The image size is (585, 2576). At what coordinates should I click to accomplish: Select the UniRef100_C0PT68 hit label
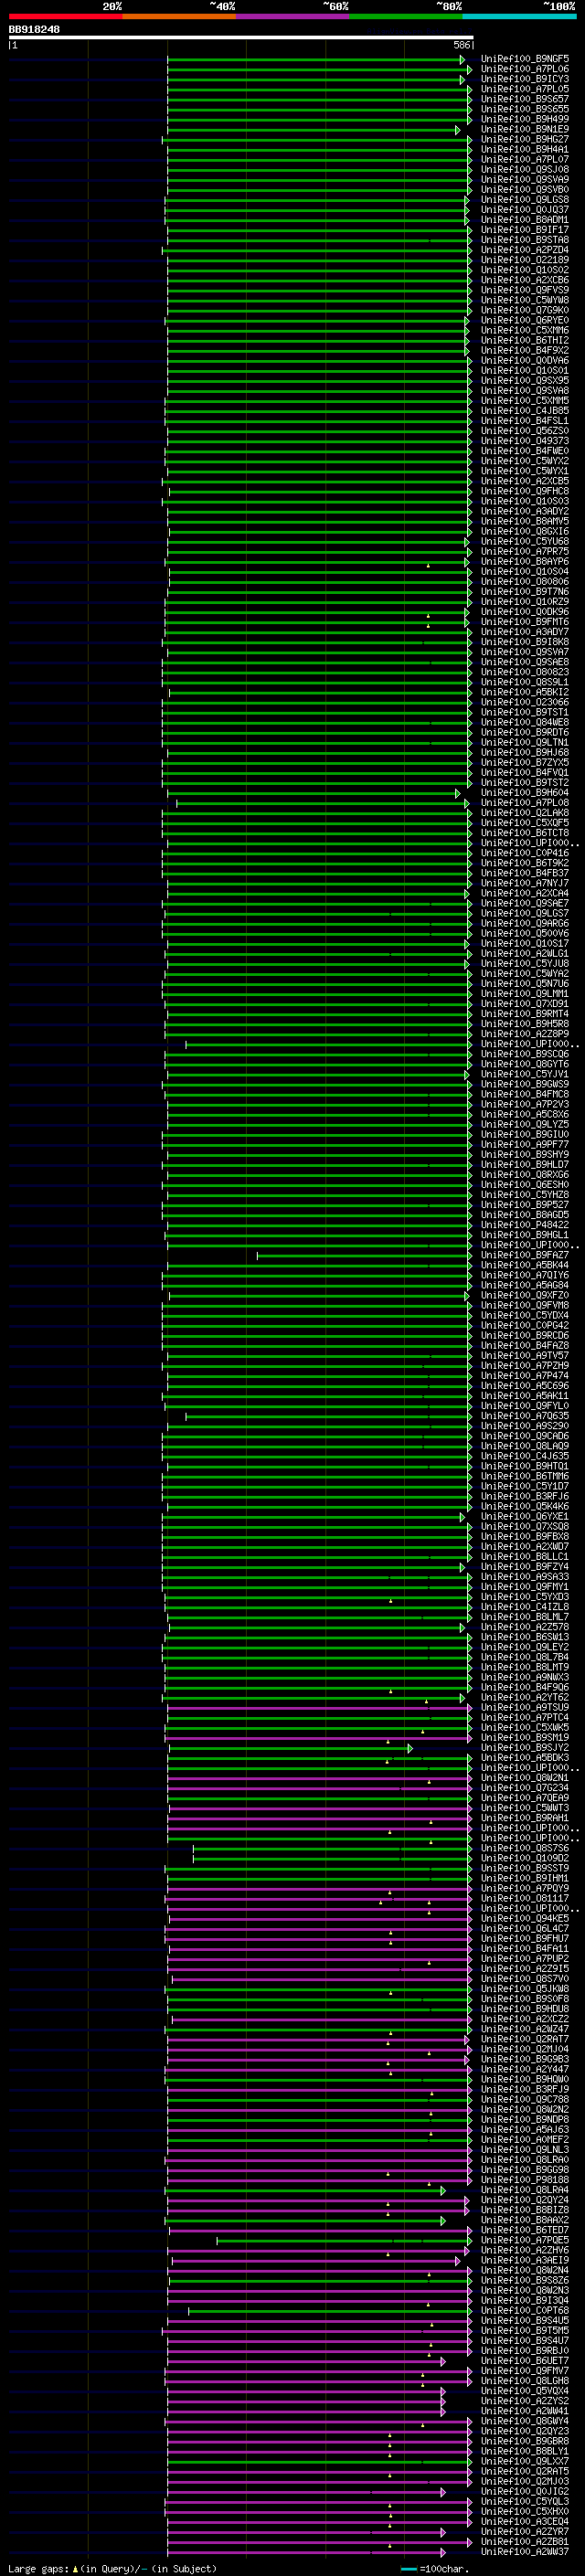click(x=525, y=2312)
